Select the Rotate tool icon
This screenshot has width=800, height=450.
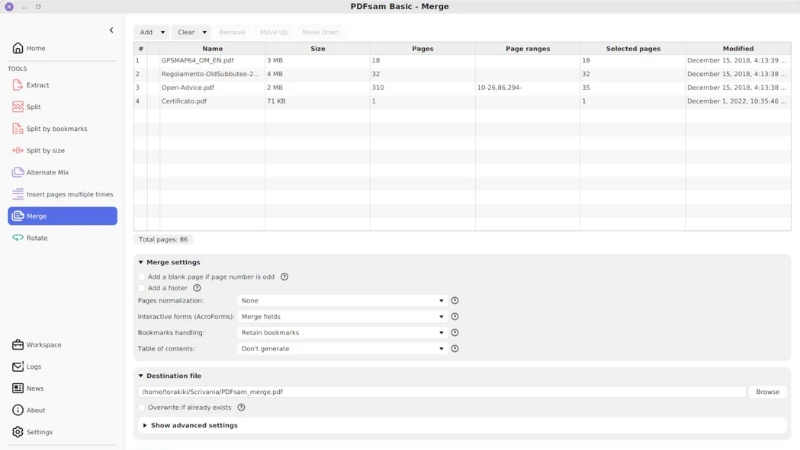coord(18,238)
